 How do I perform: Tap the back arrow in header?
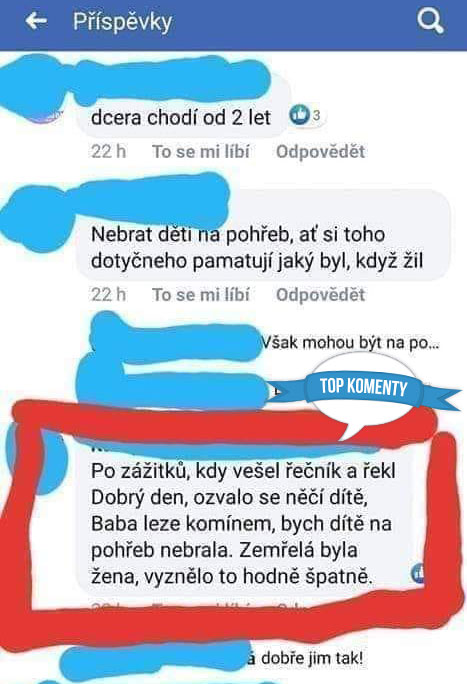[36, 21]
